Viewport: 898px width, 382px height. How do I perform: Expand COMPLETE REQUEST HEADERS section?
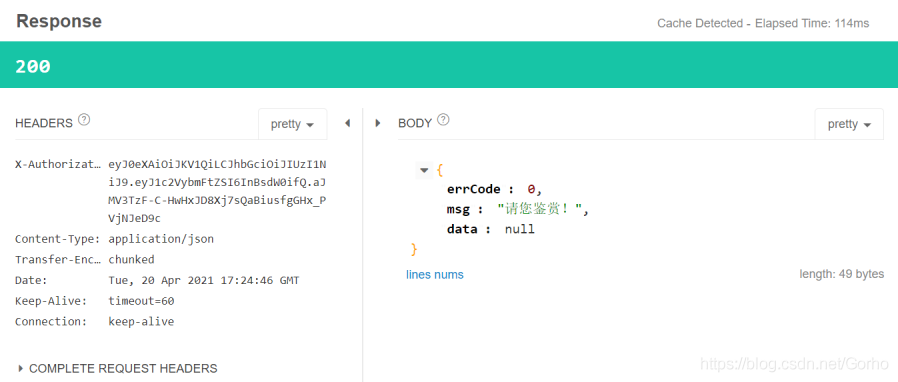click(117, 368)
